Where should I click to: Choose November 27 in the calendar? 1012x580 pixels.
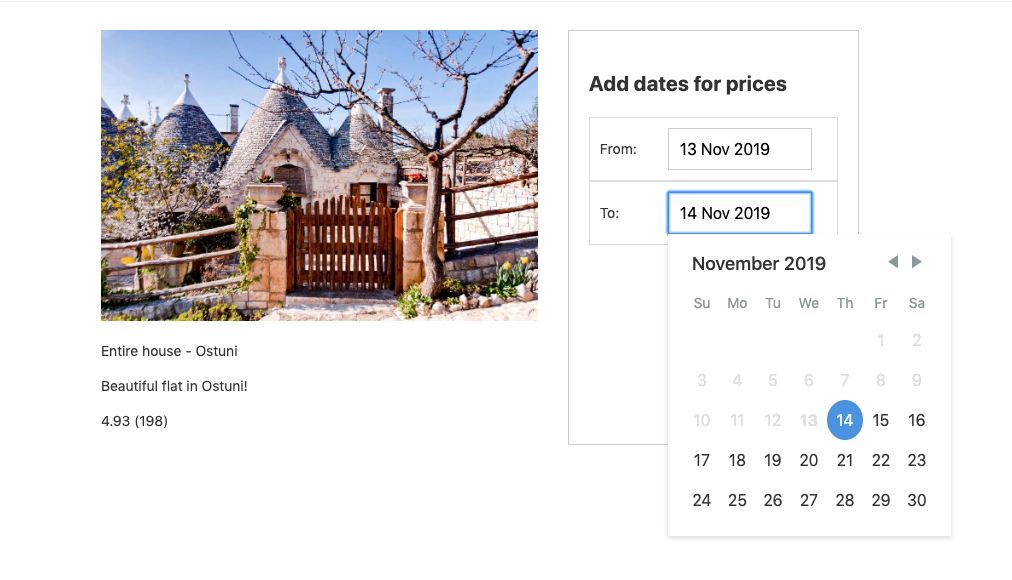[809, 500]
